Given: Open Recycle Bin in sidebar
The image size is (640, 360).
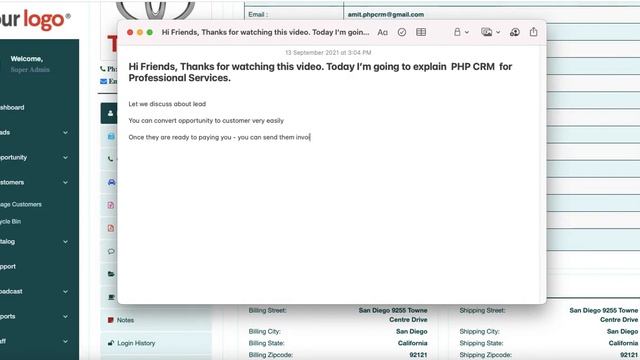Looking at the screenshot, I should point(11,221).
